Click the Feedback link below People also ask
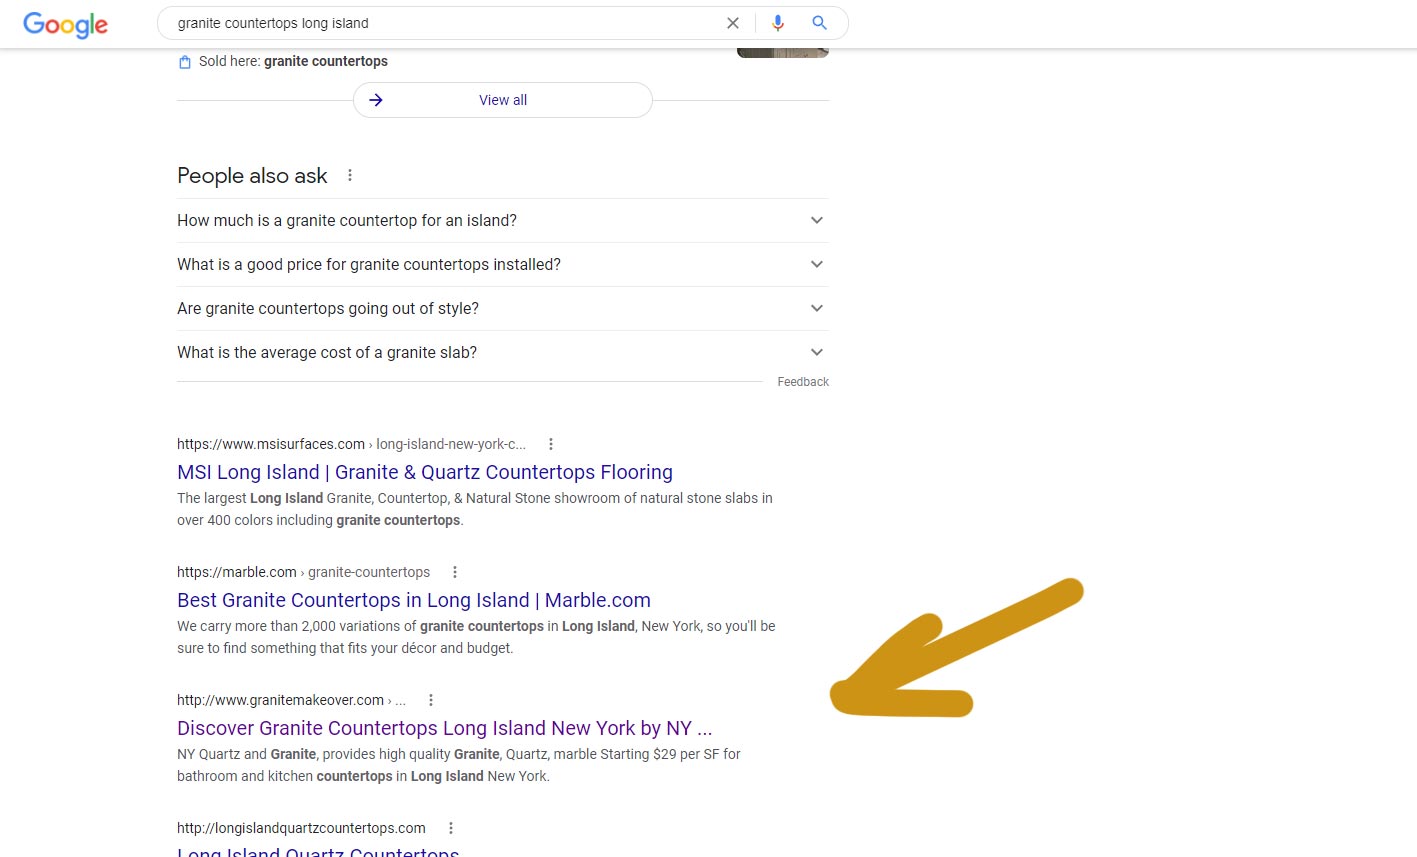This screenshot has width=1417, height=857. coord(803,382)
